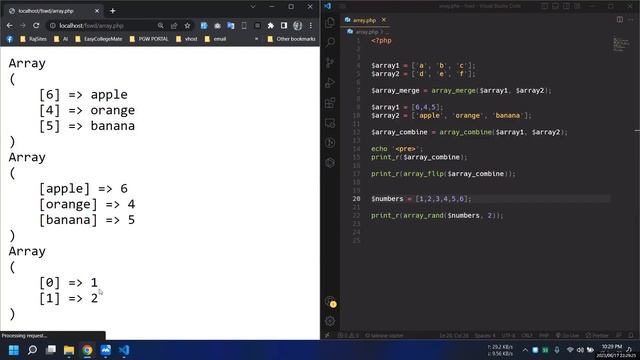Viewport: 640px width, 360px height.
Task: Click UTF-8 encoding in status bar
Action: pyautogui.click(x=508, y=336)
